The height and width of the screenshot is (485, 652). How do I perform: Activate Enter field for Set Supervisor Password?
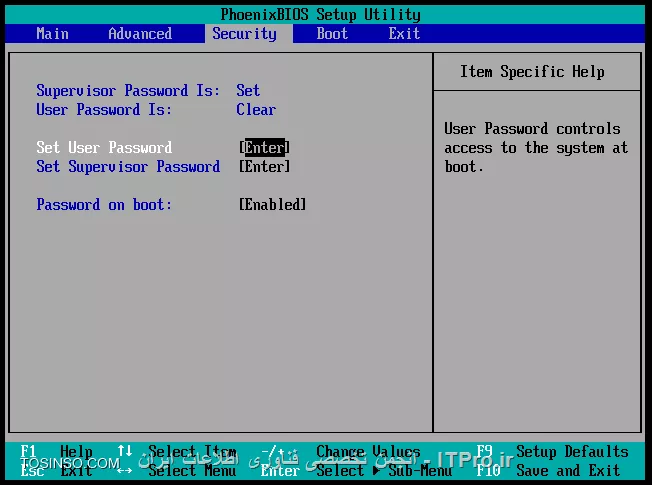coord(264,167)
